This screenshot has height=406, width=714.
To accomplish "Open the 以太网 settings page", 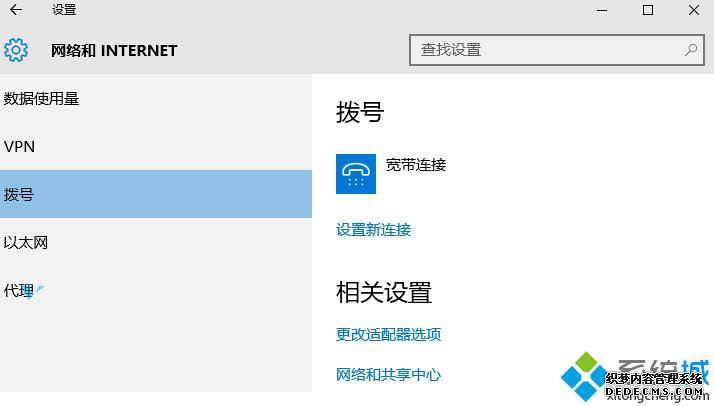I will pos(156,242).
